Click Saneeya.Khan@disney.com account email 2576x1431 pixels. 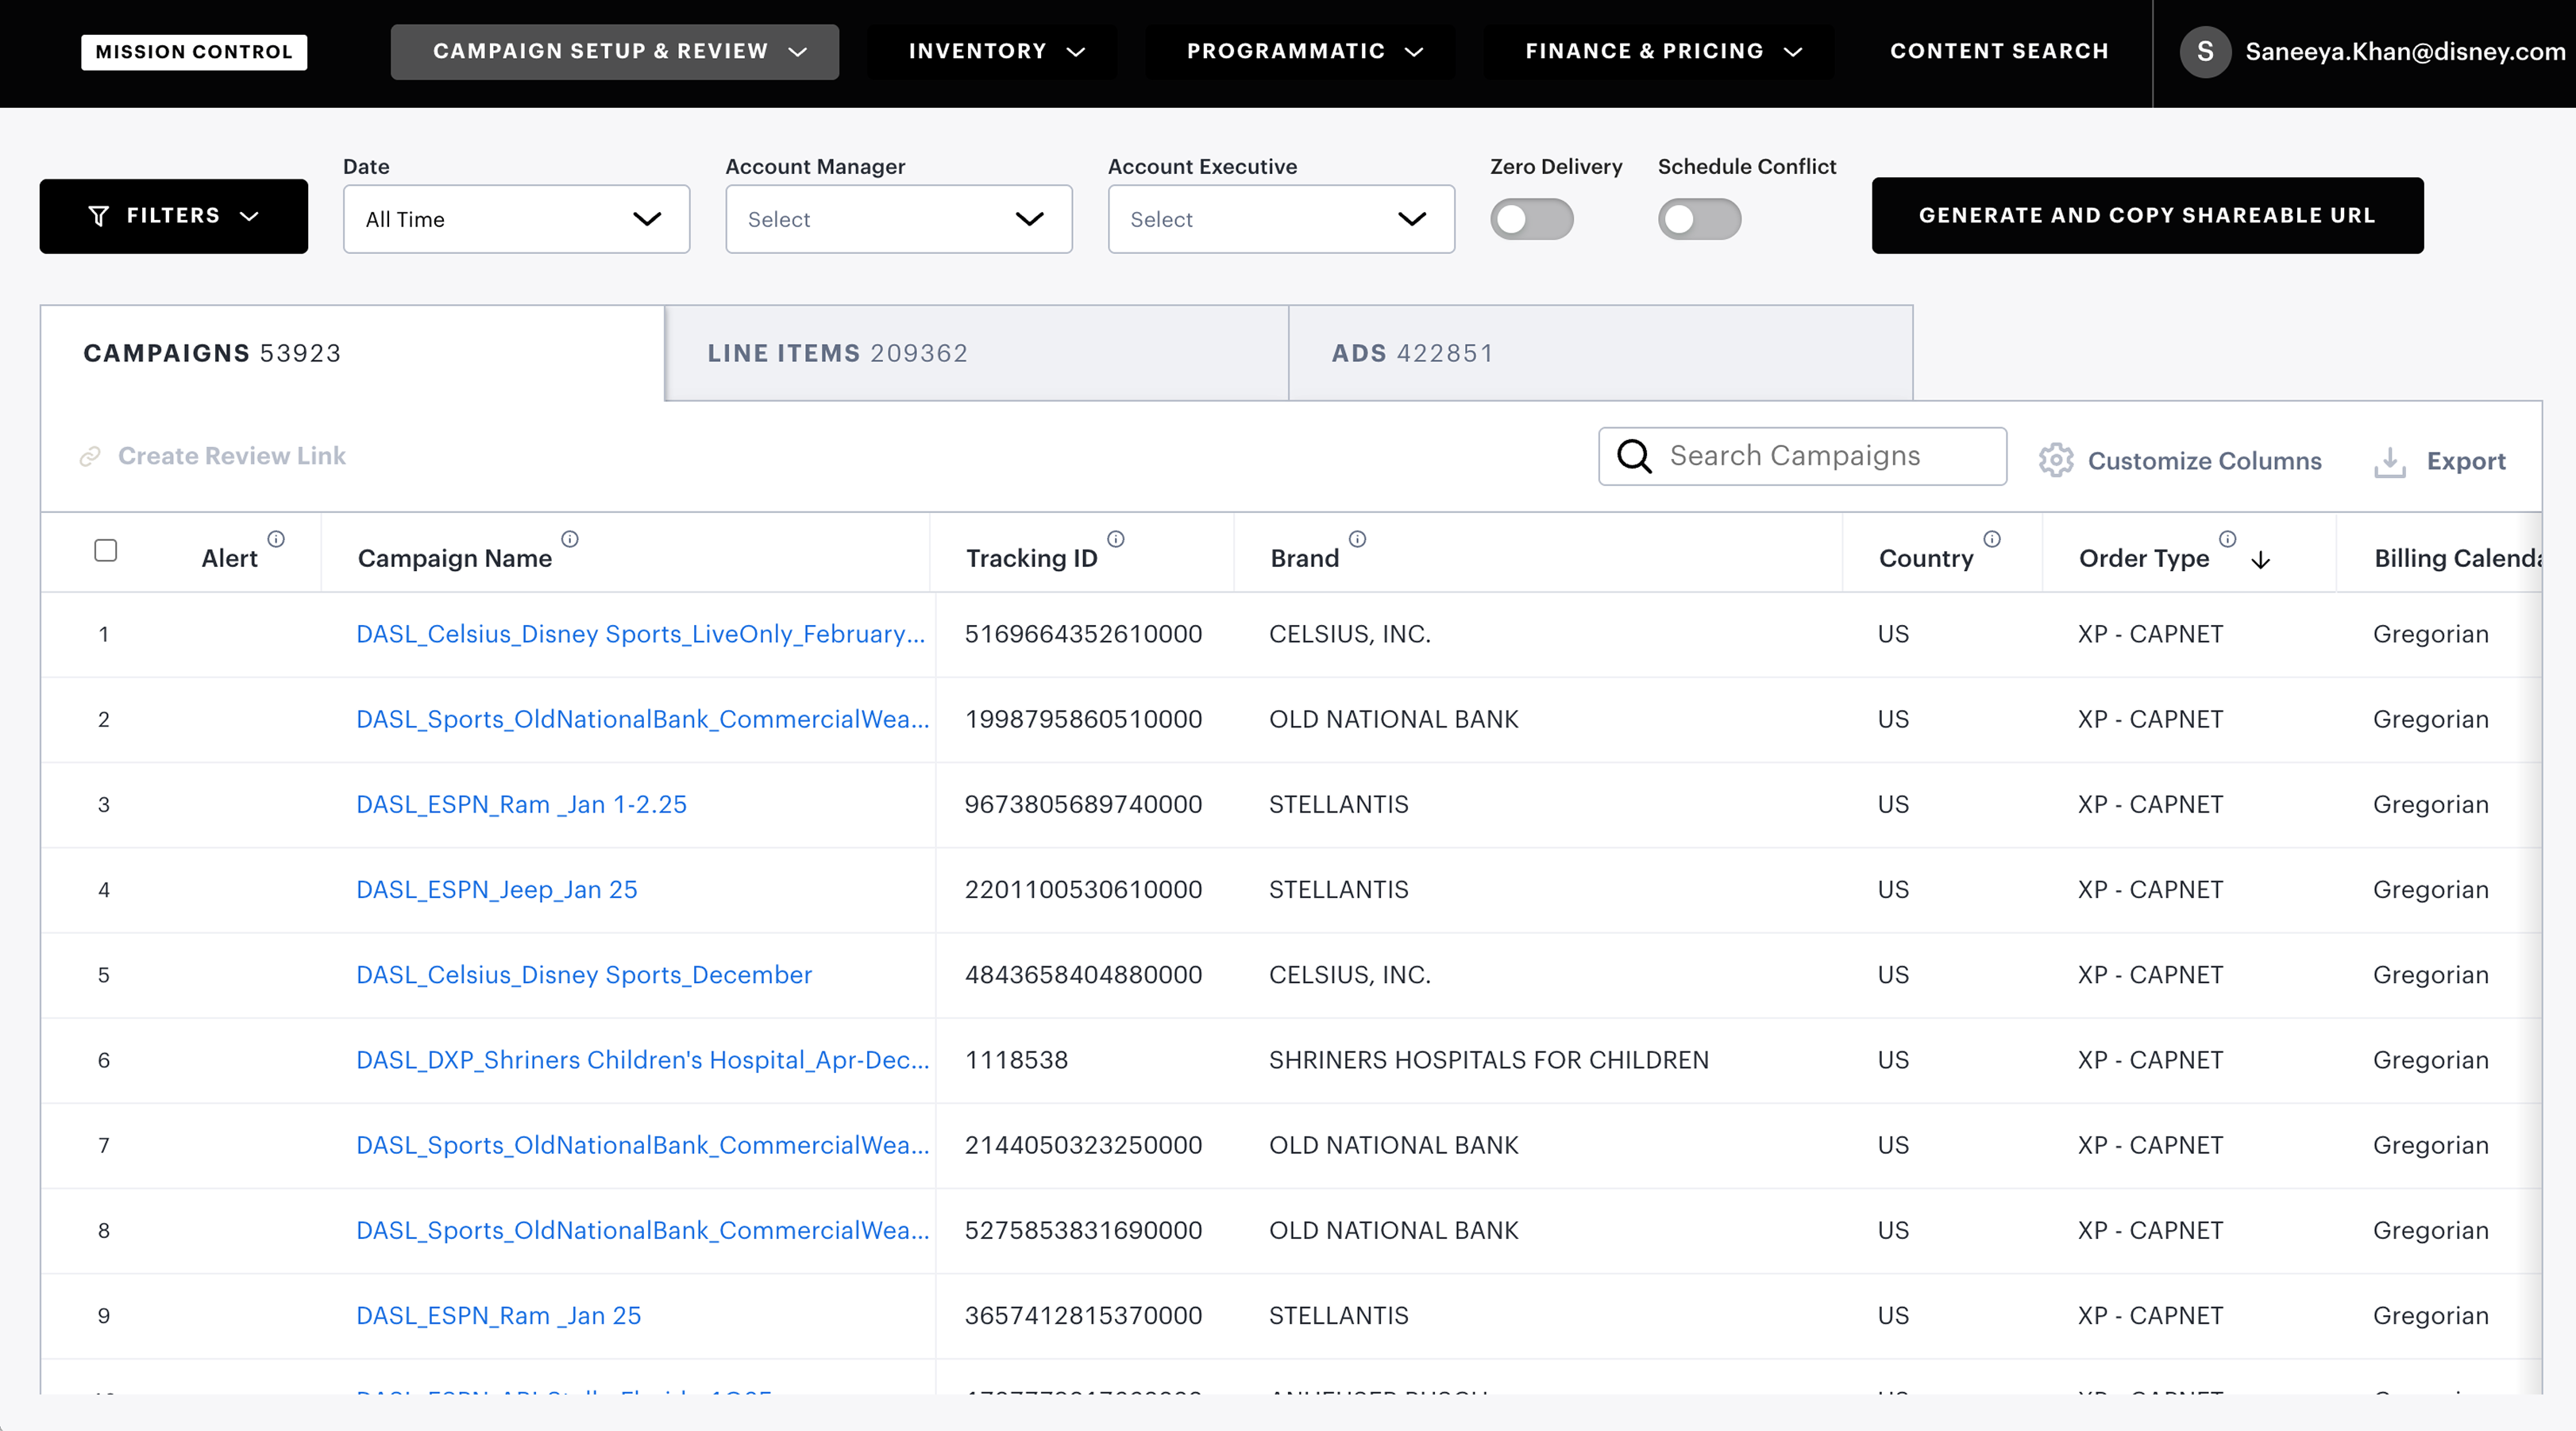coord(2405,52)
